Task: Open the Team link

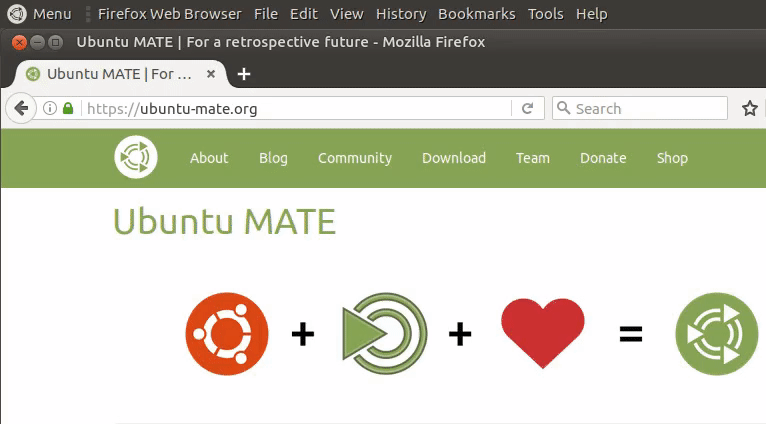Action: point(532,158)
